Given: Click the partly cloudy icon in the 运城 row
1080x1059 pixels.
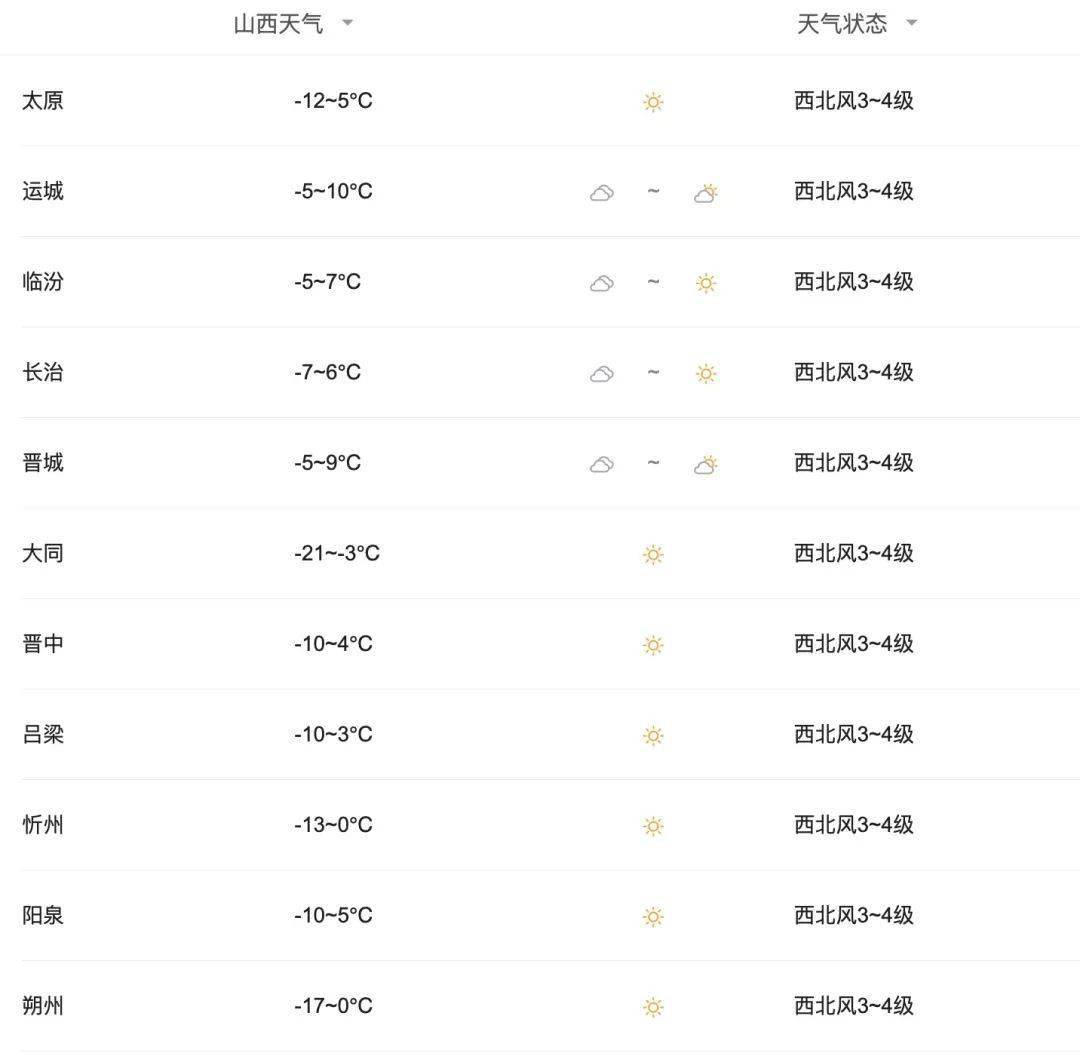Looking at the screenshot, I should click(705, 193).
